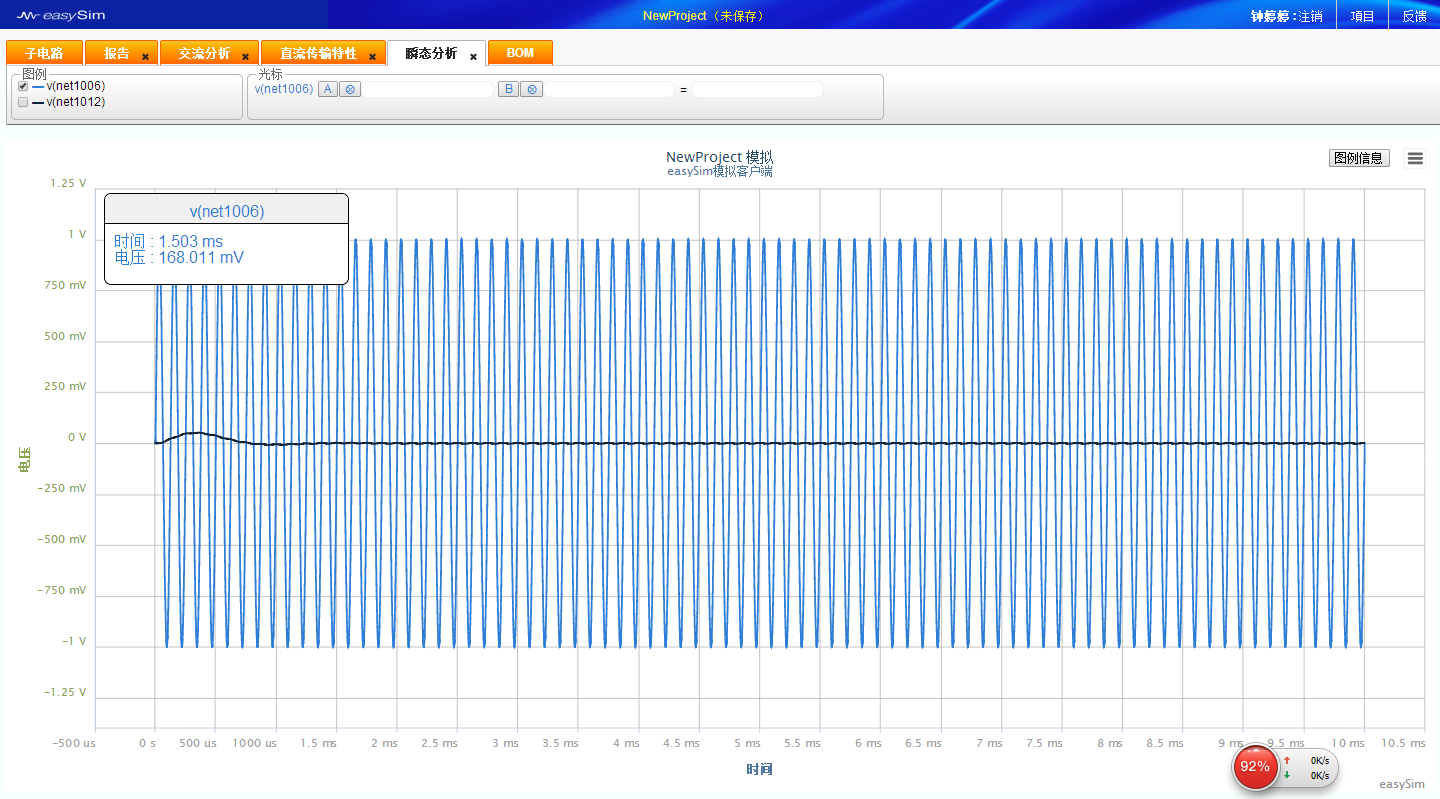Close the 瞬态分析 tab with its x

point(473,57)
